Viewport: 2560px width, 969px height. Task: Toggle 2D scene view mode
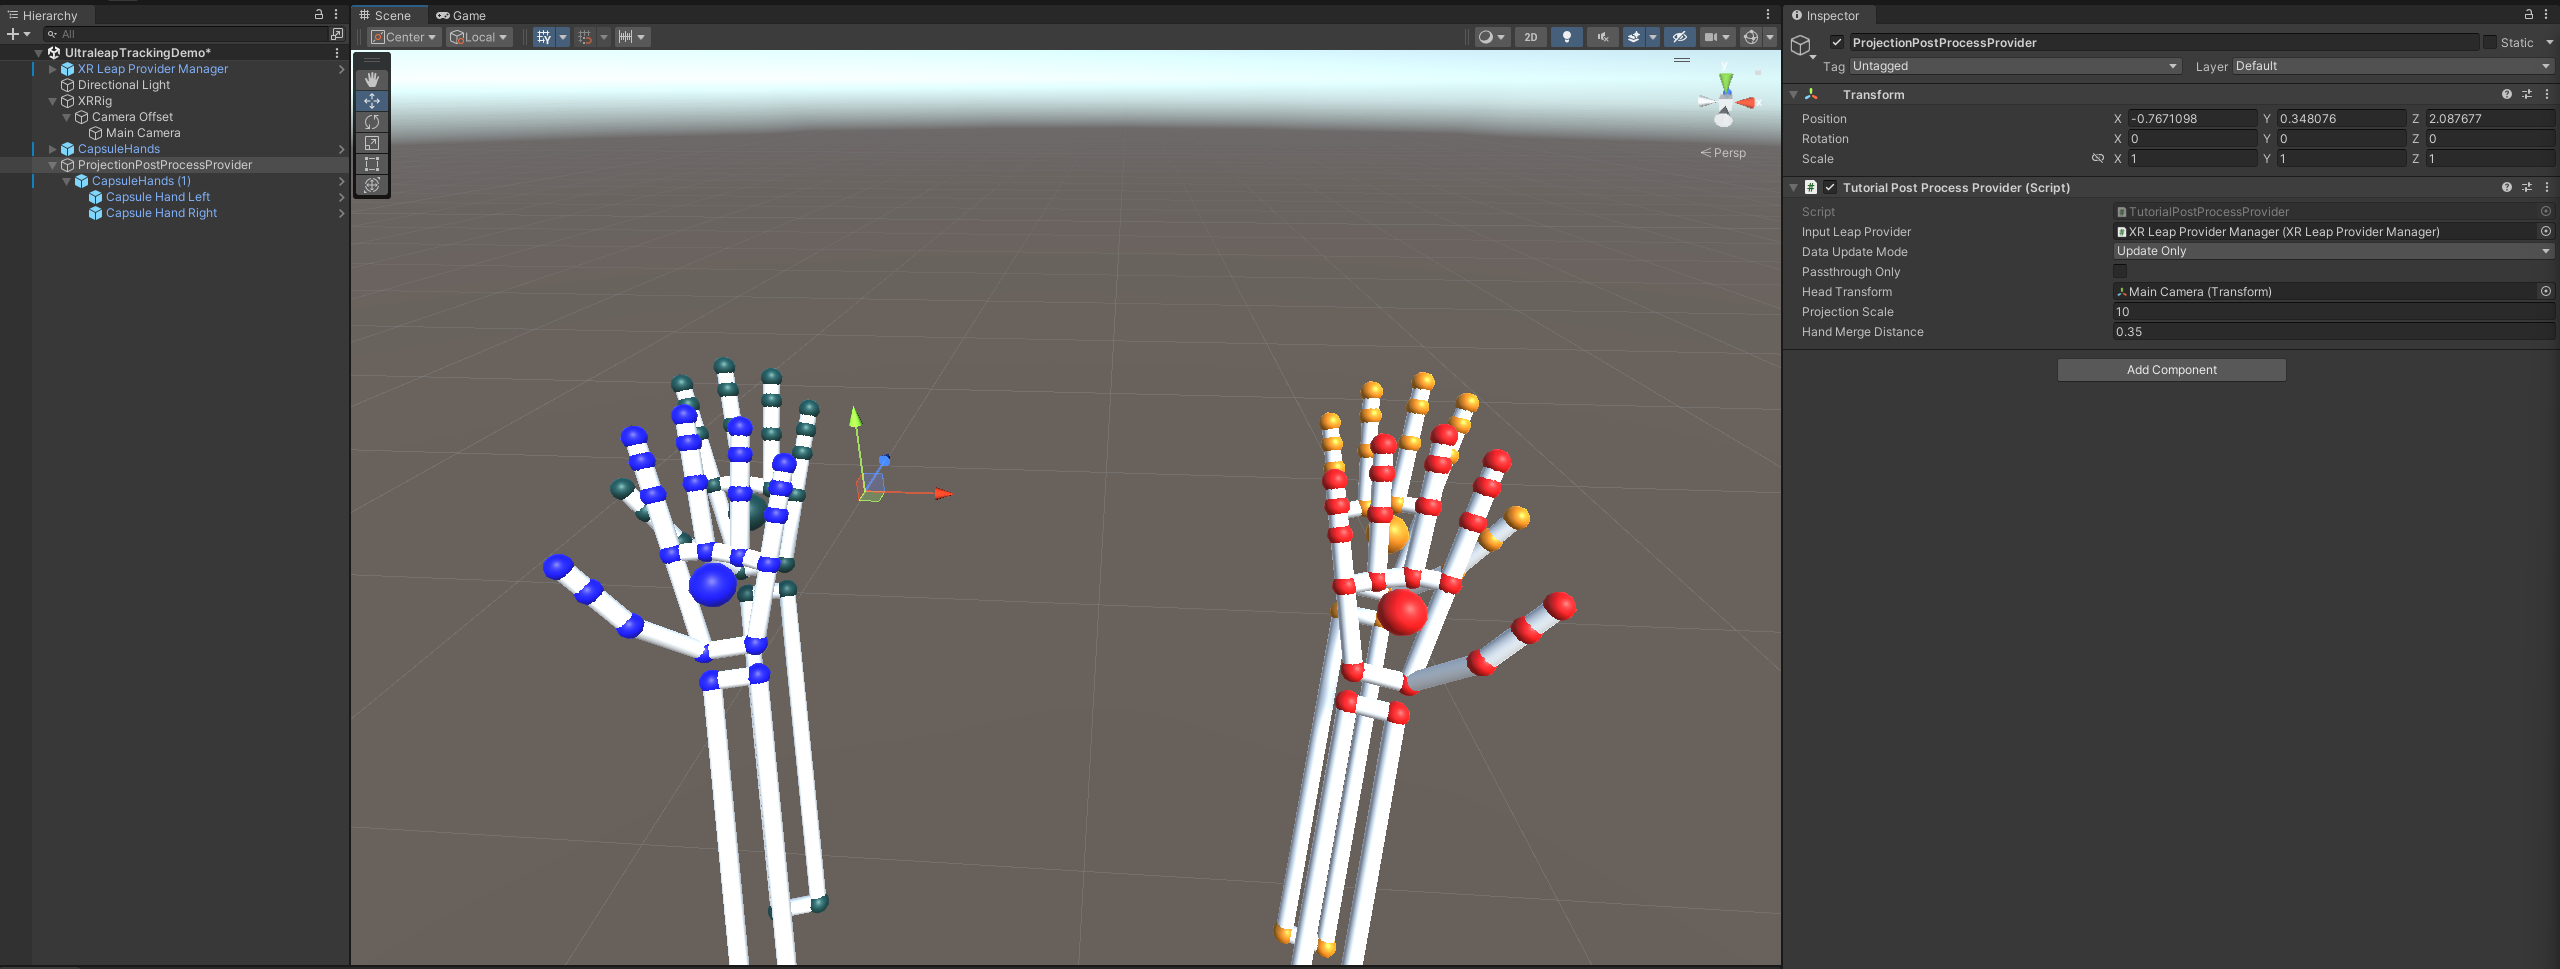tap(1530, 37)
